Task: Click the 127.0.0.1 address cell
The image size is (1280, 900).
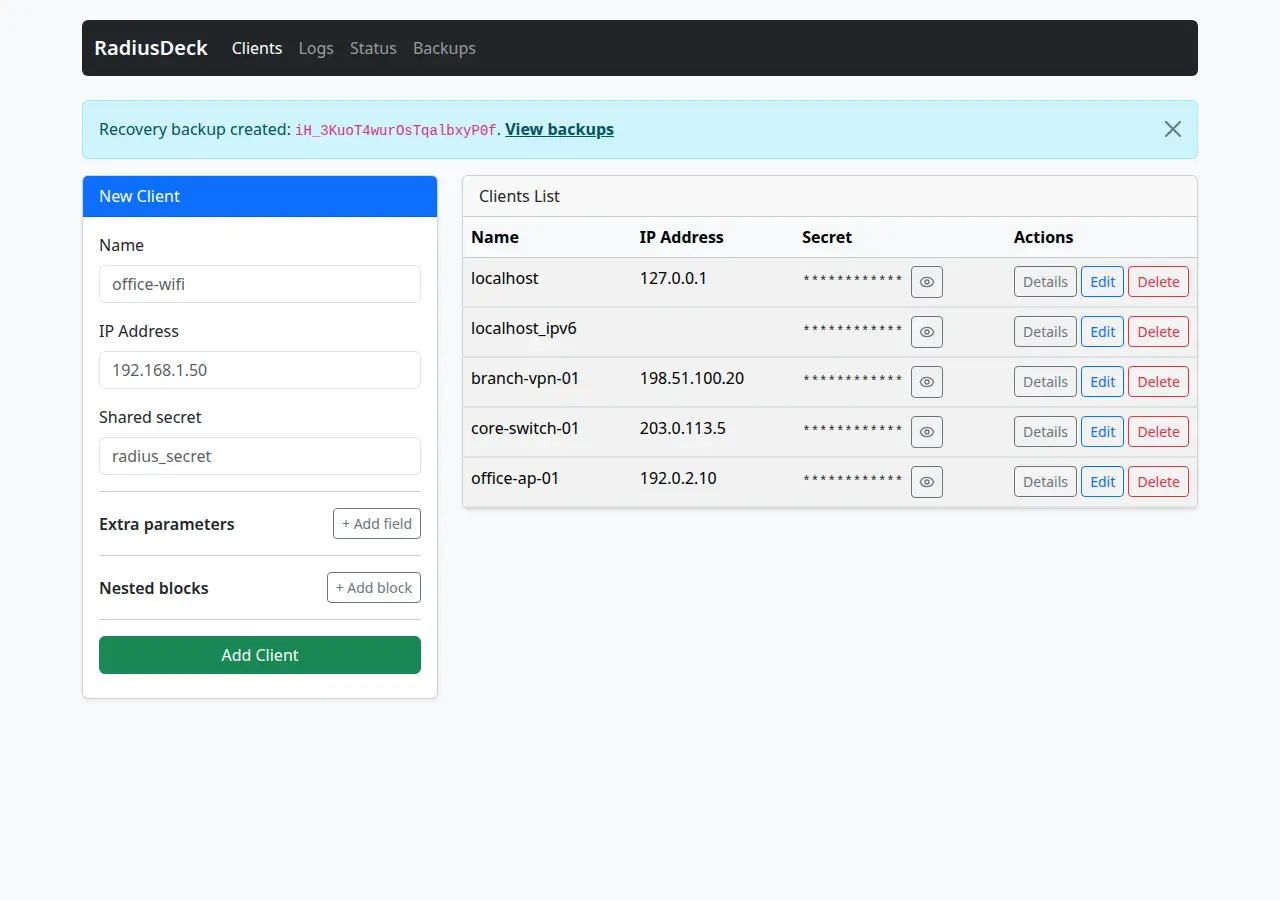Action: tap(713, 282)
